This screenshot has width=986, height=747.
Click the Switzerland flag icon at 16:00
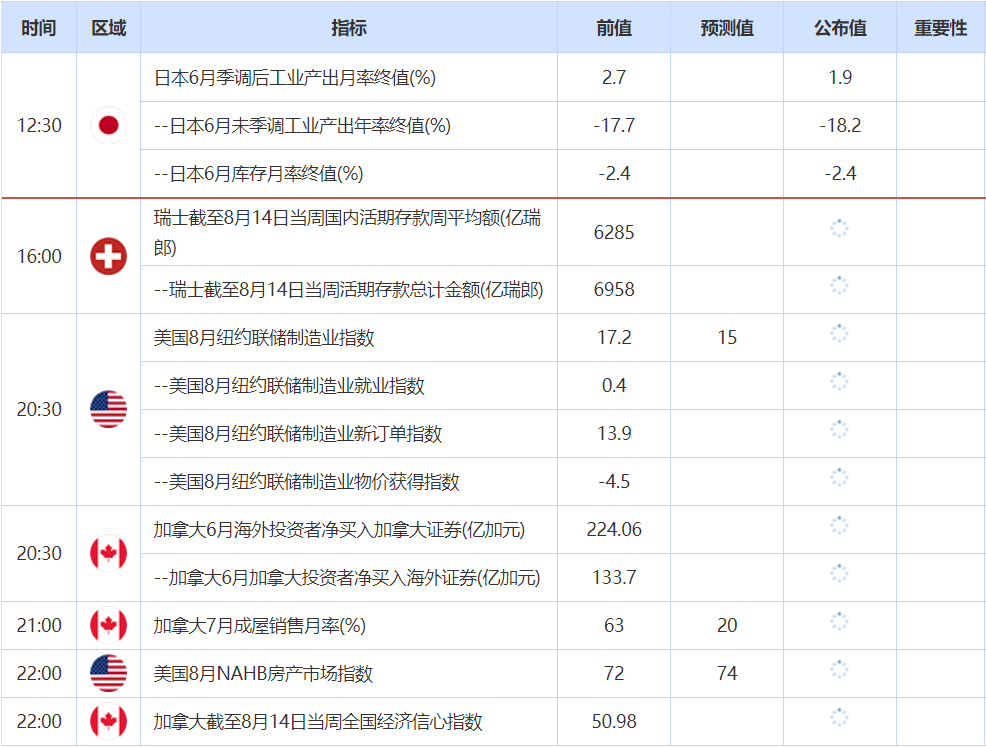coord(108,256)
